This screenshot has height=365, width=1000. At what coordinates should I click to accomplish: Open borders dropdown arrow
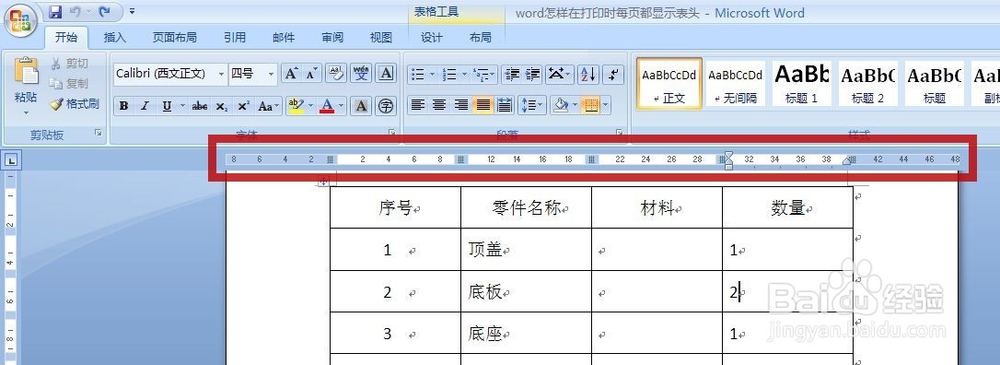(606, 105)
